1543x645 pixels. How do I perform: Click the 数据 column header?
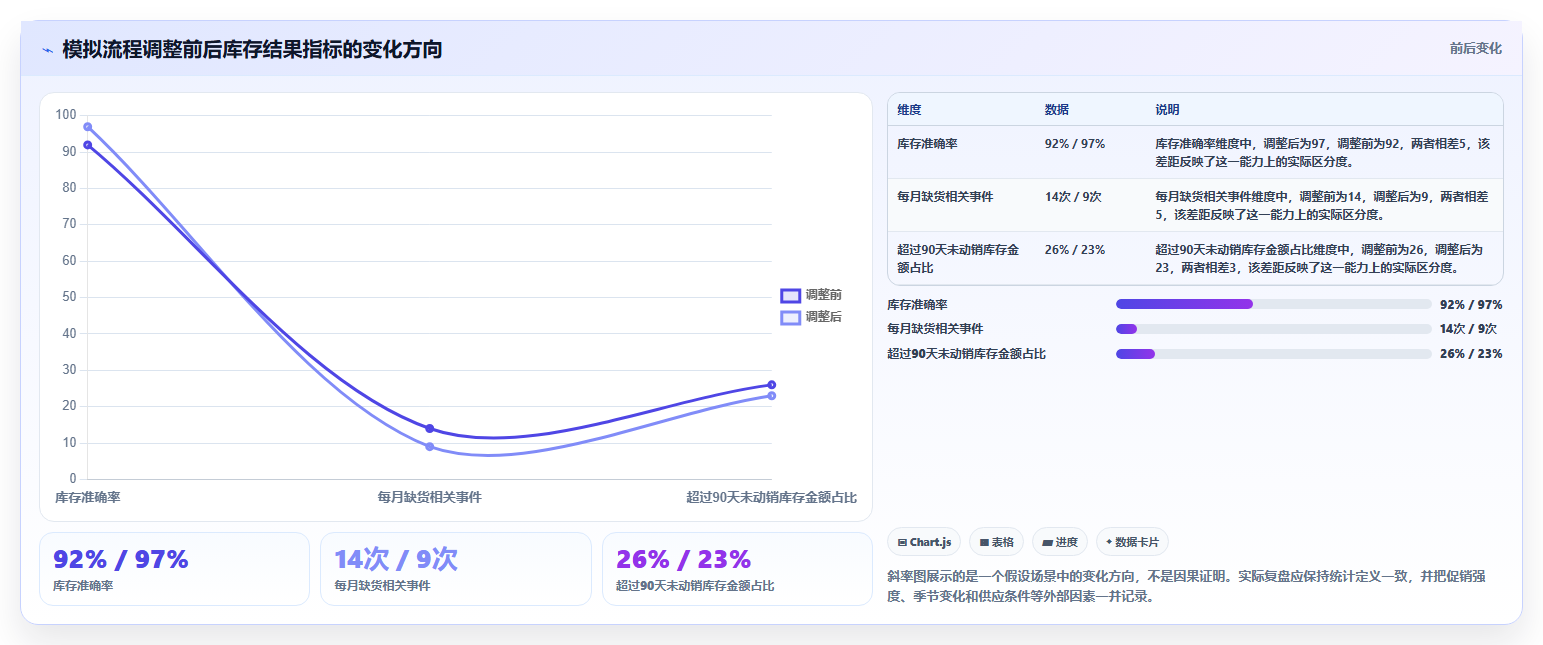pyautogui.click(x=1057, y=109)
